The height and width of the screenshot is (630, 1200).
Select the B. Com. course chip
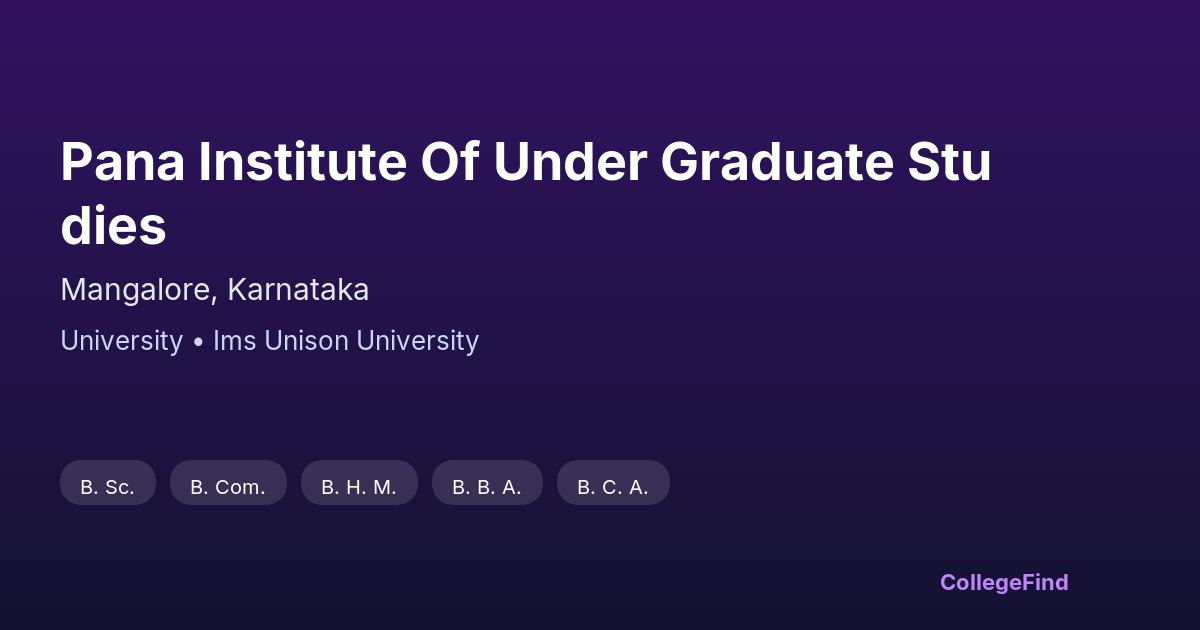click(x=228, y=486)
